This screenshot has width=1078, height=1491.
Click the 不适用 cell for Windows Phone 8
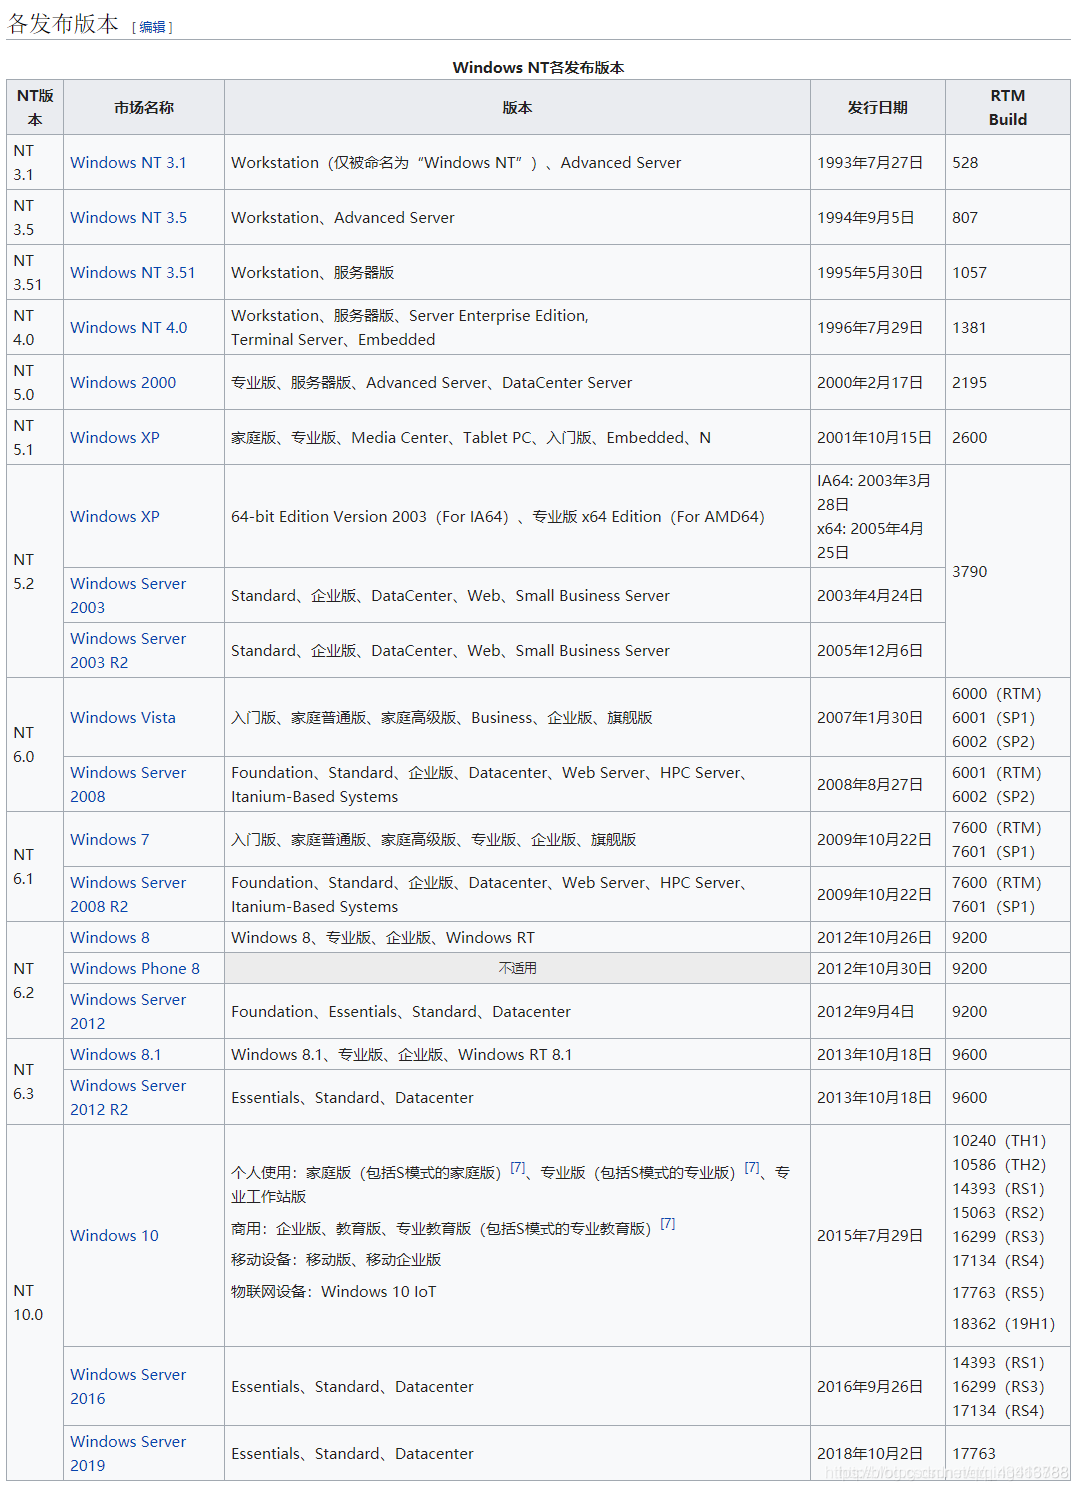[x=517, y=968]
